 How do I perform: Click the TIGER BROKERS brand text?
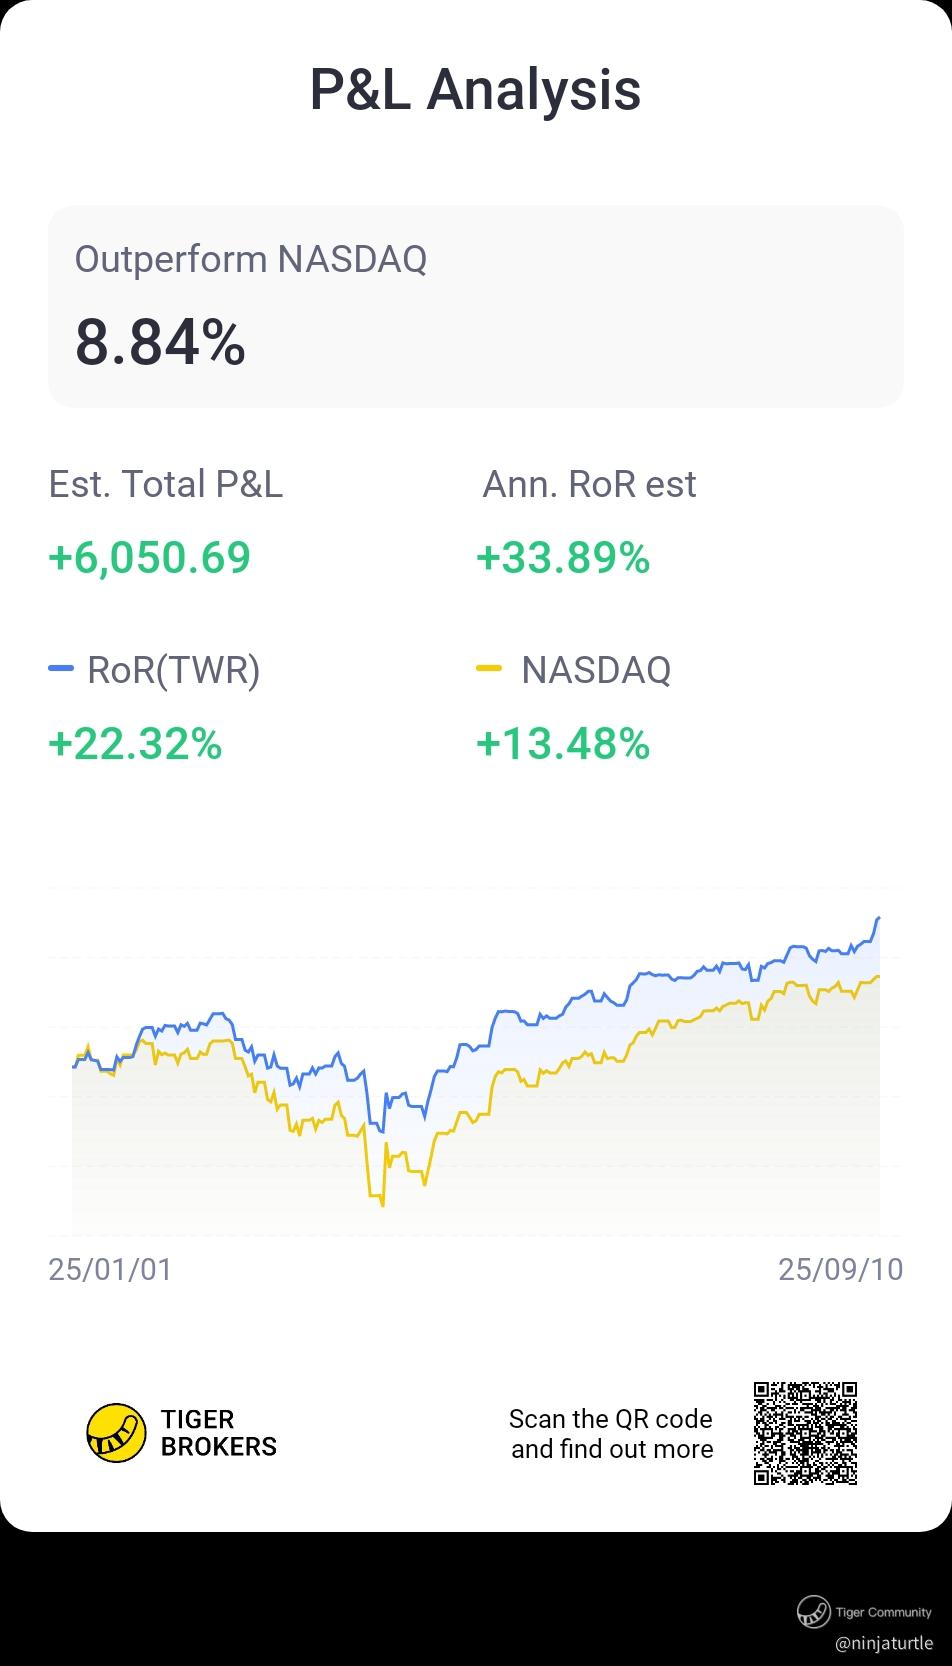pos(218,1433)
